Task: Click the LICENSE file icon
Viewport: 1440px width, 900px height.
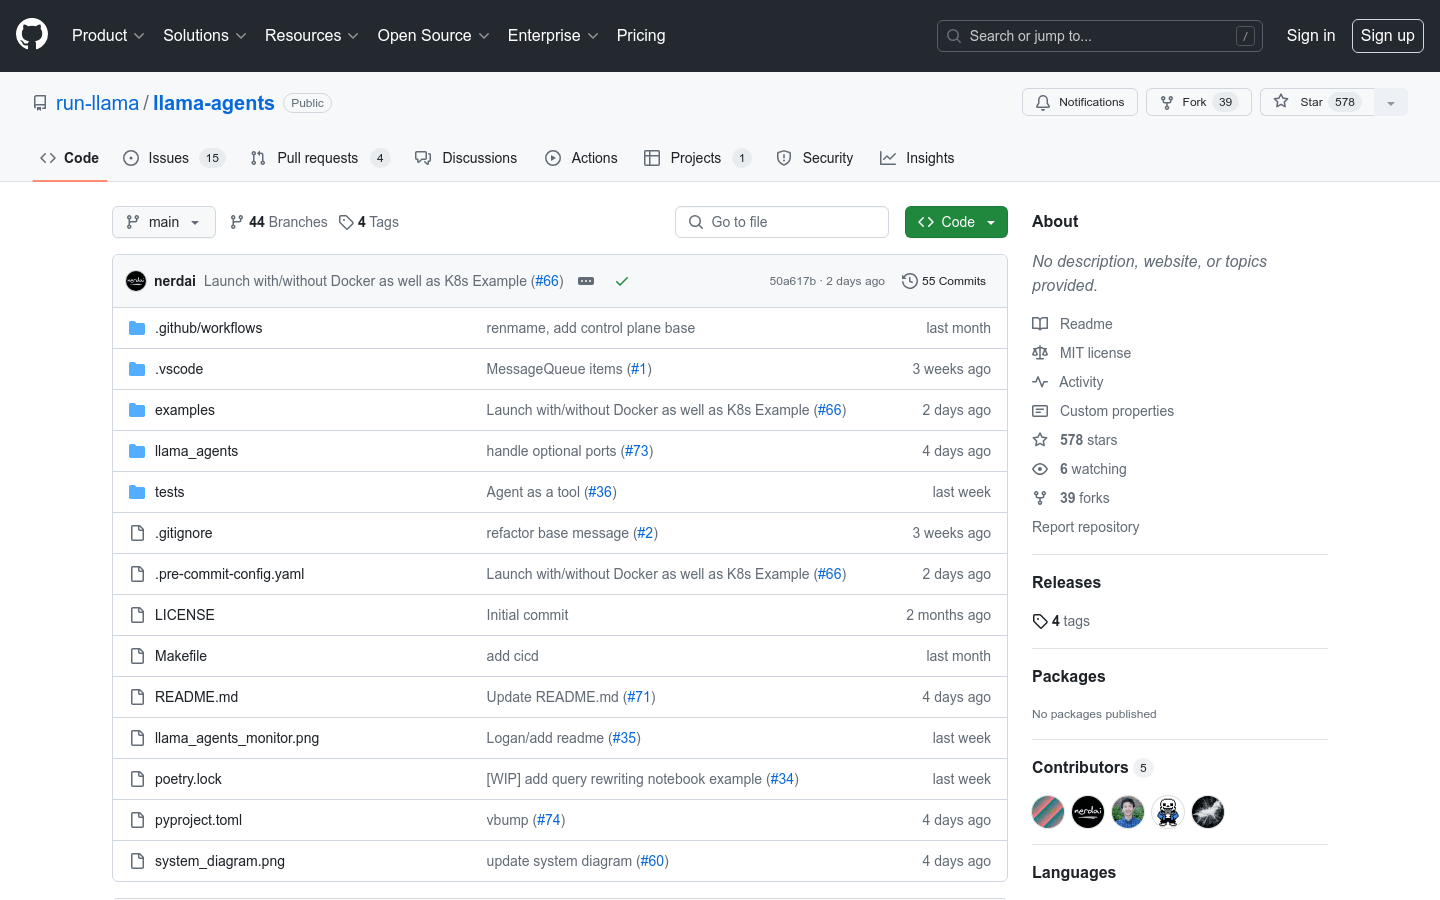Action: (137, 615)
